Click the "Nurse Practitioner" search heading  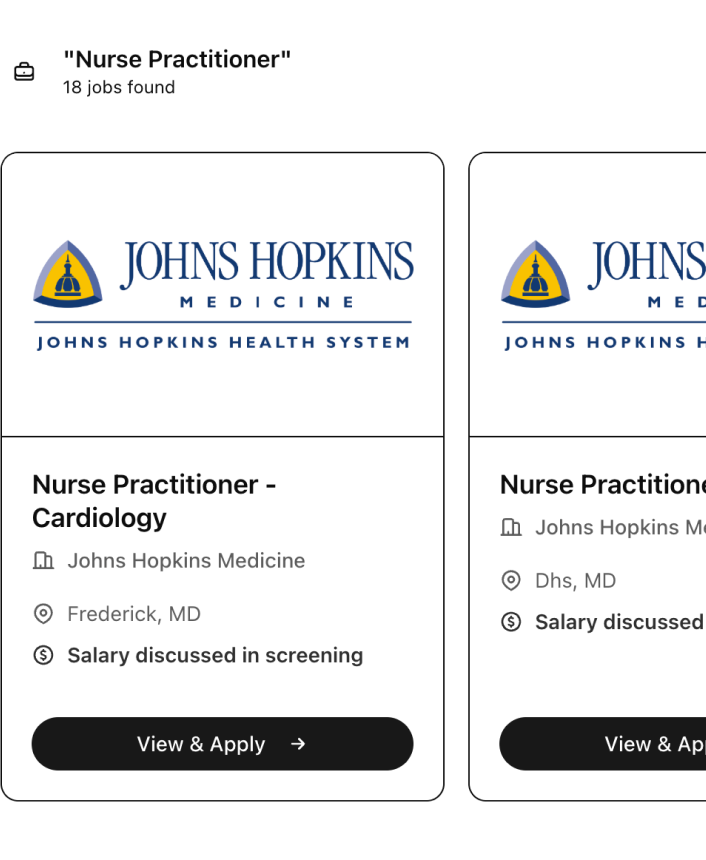pos(177,60)
